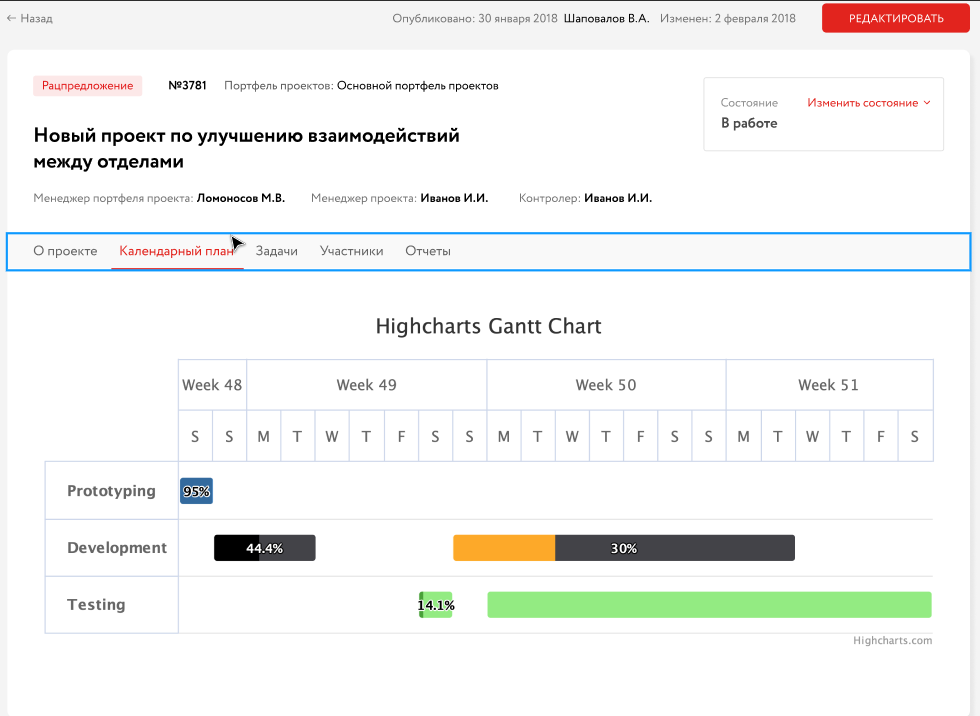Select the small Testing 14.1% bar
This screenshot has width=980, height=716.
436,605
